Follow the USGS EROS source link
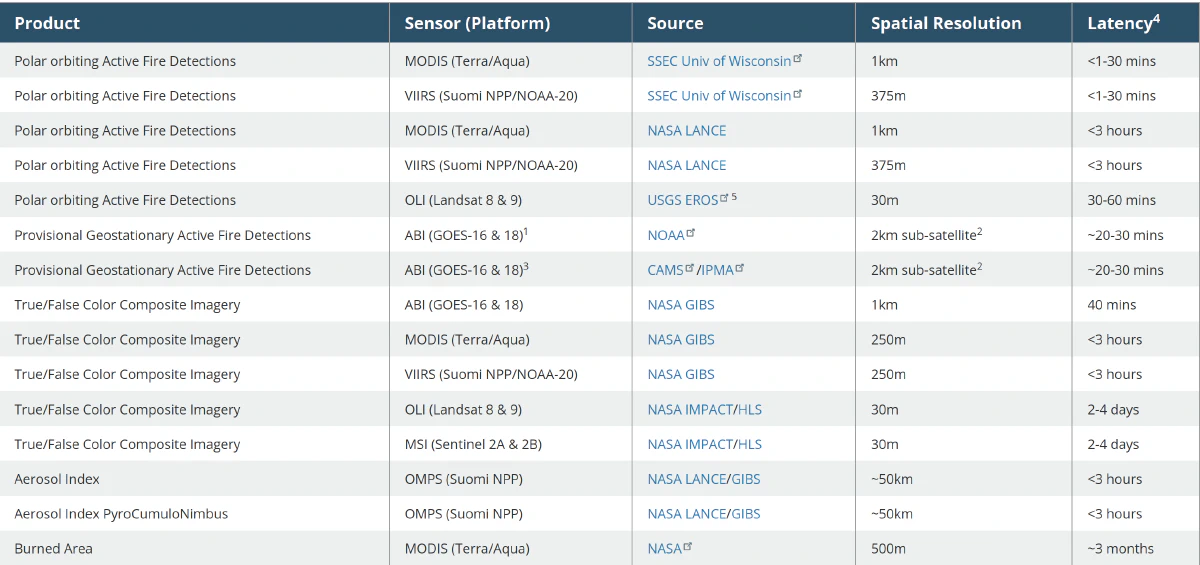Viewport: 1200px width, 565px height. click(x=682, y=200)
